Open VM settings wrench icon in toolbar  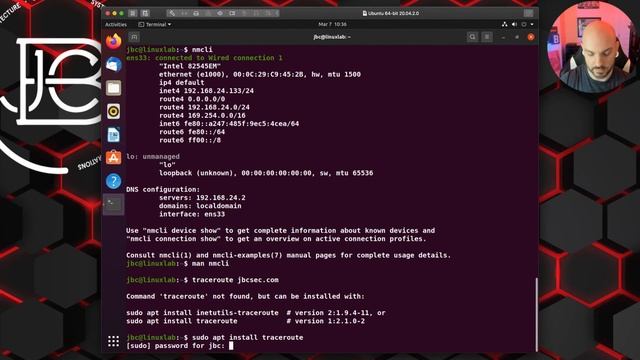[172, 13]
